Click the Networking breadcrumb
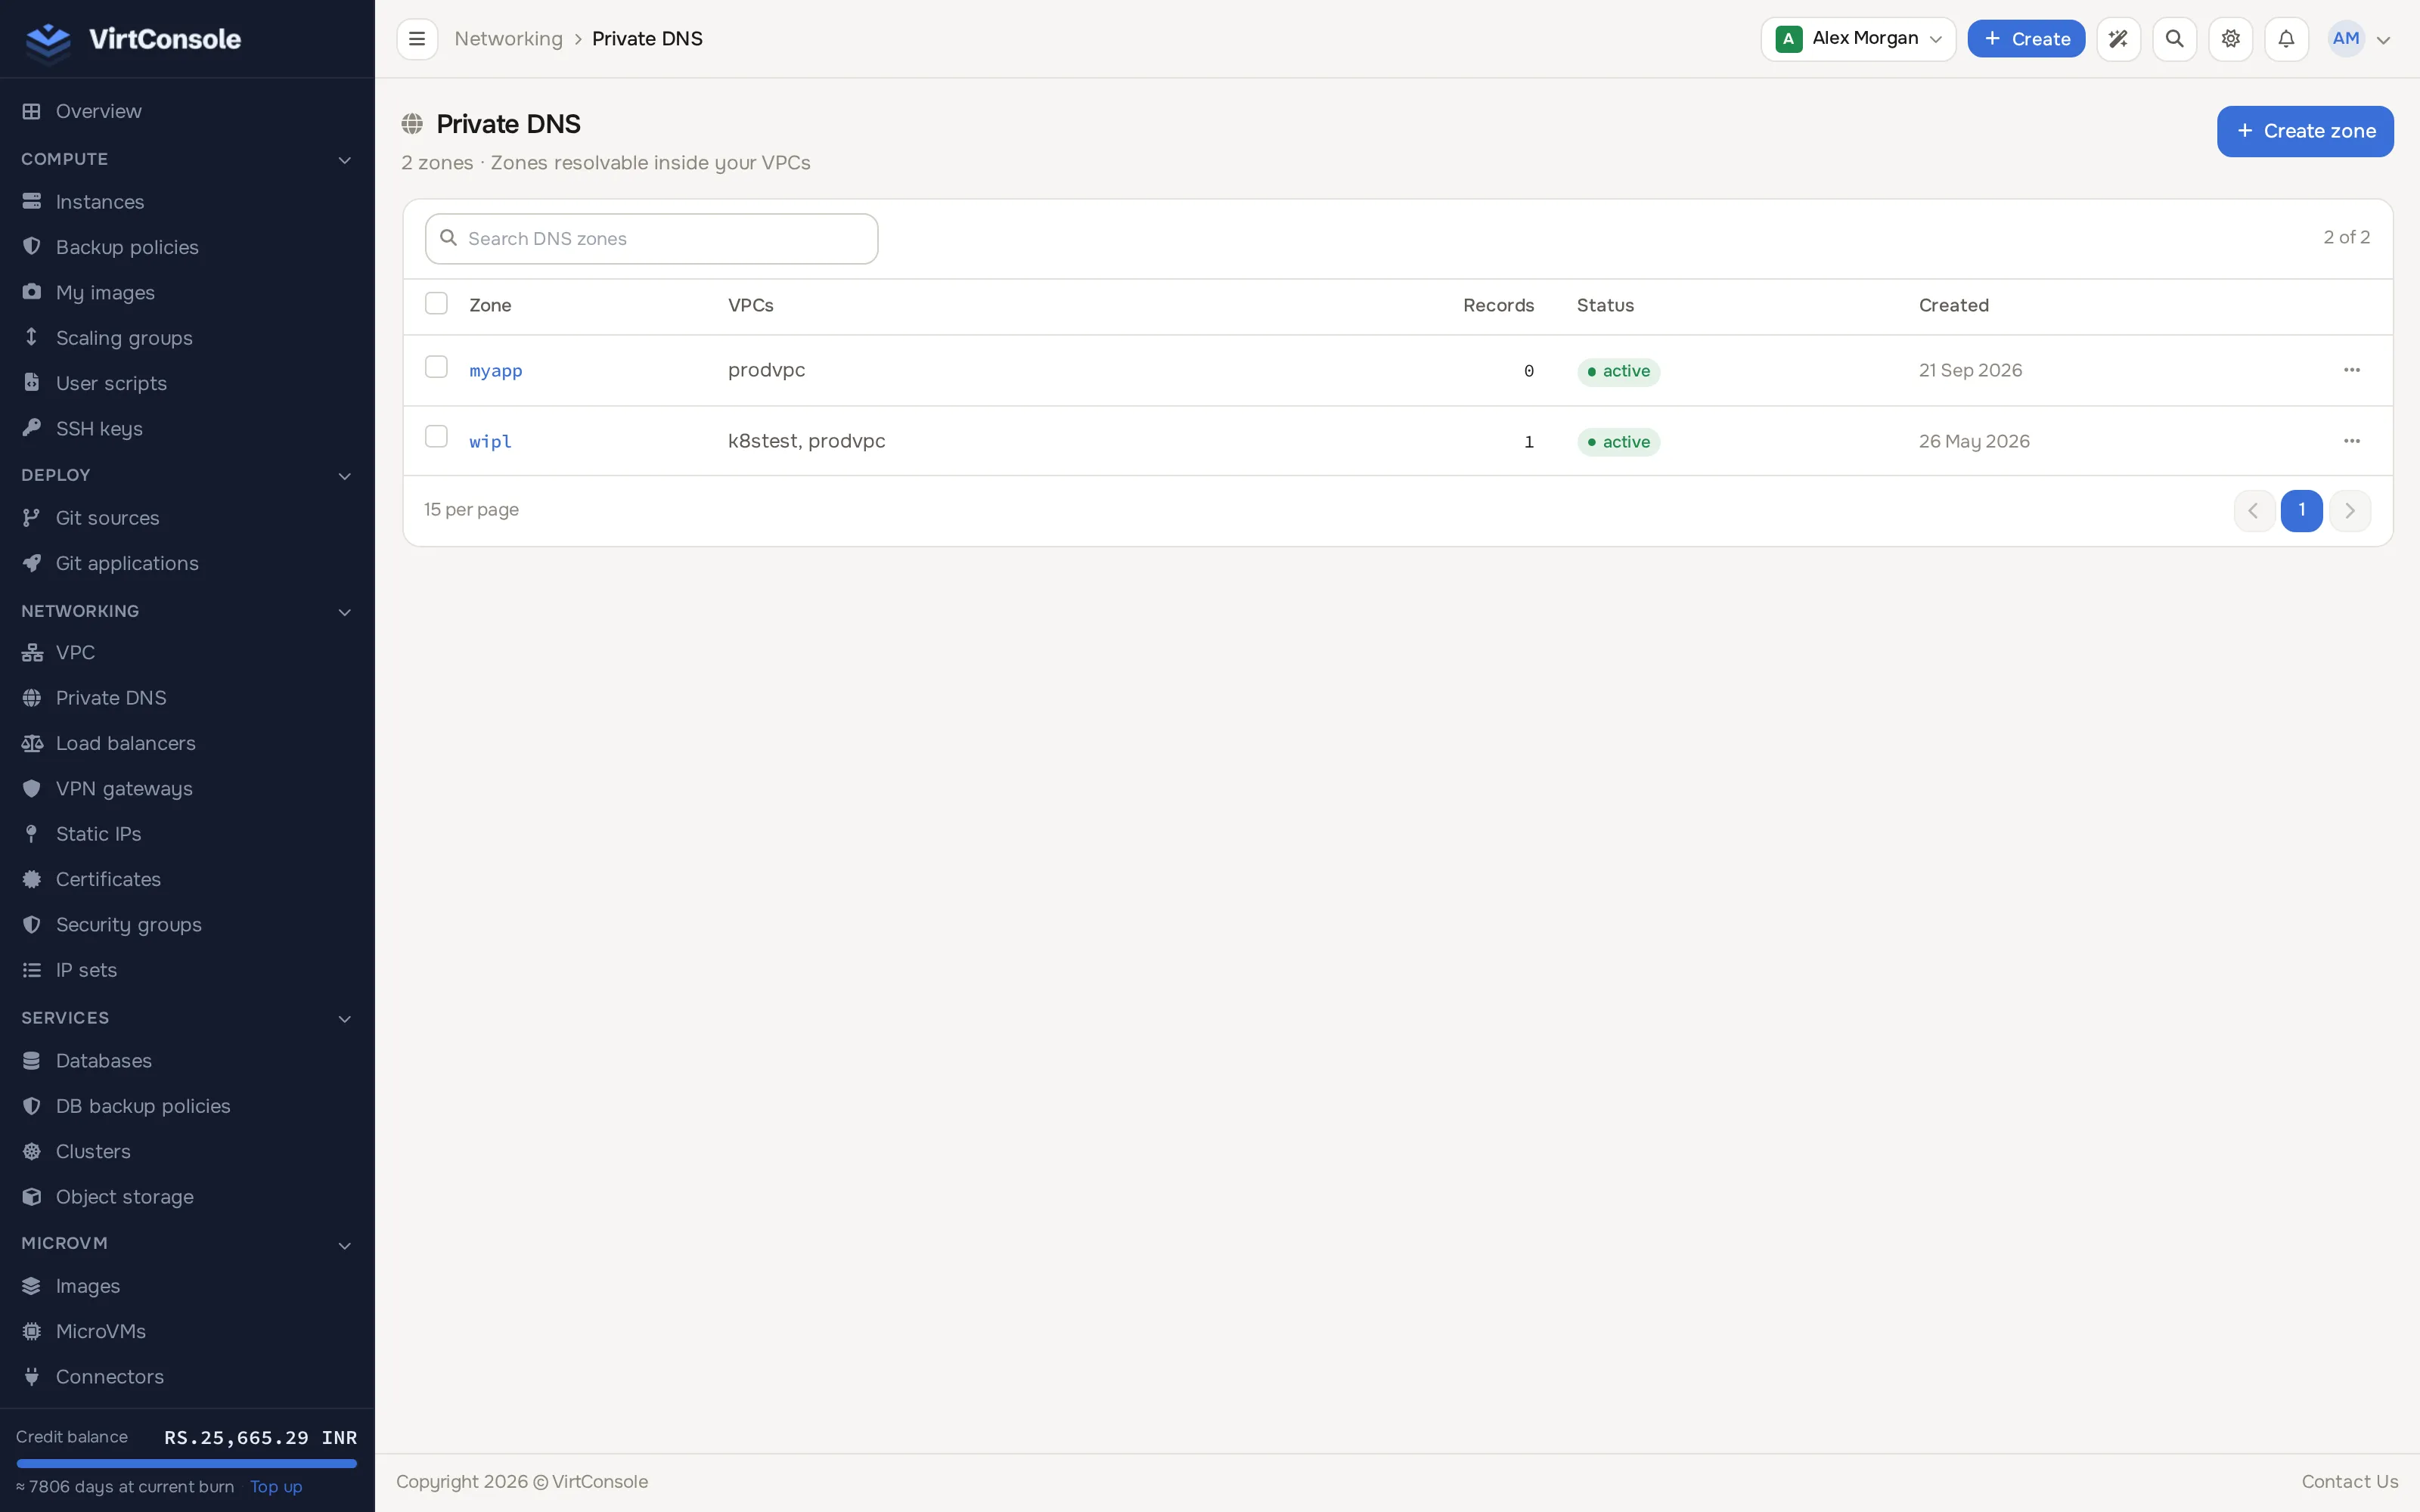 pyautogui.click(x=508, y=39)
